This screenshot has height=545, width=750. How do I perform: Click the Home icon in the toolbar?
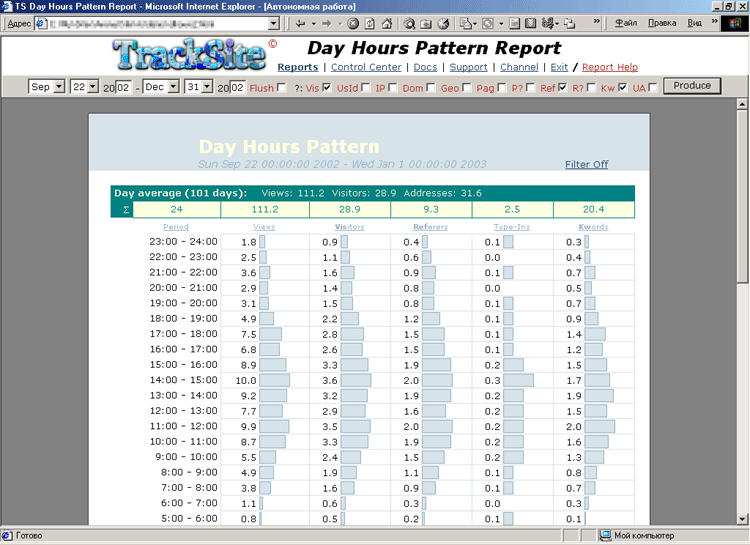click(x=386, y=23)
